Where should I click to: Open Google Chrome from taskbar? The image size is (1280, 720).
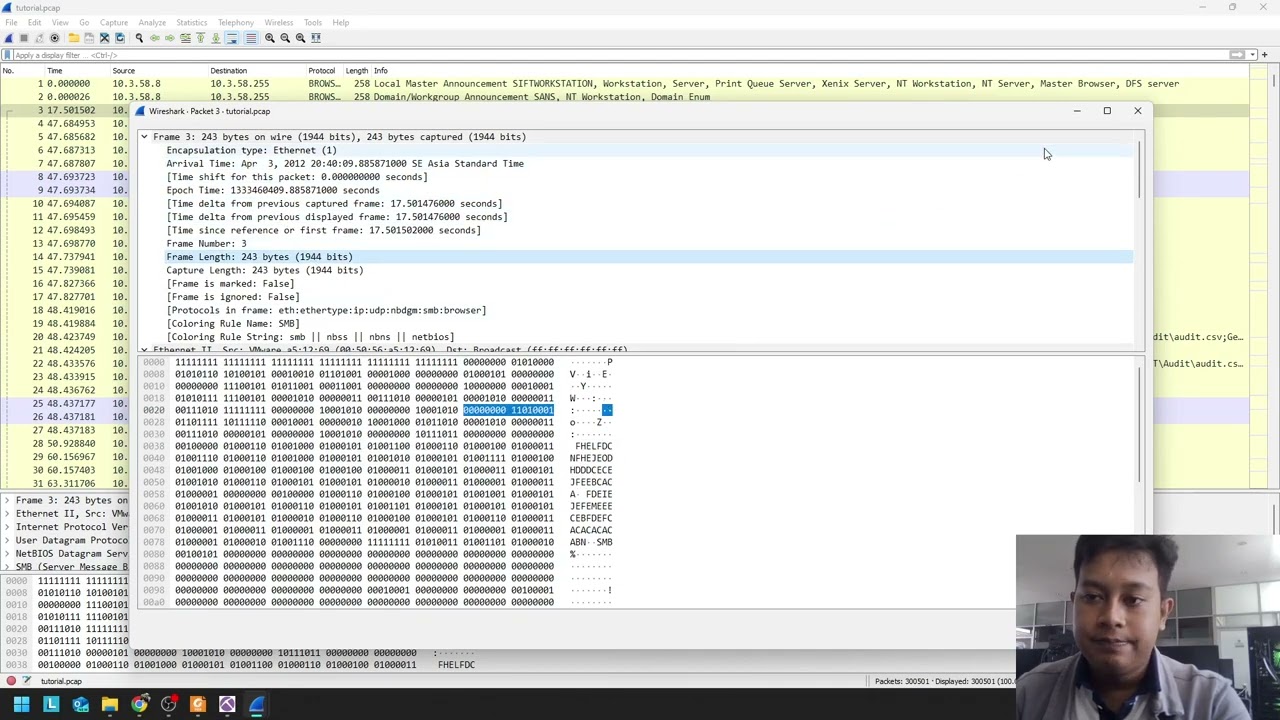(139, 705)
